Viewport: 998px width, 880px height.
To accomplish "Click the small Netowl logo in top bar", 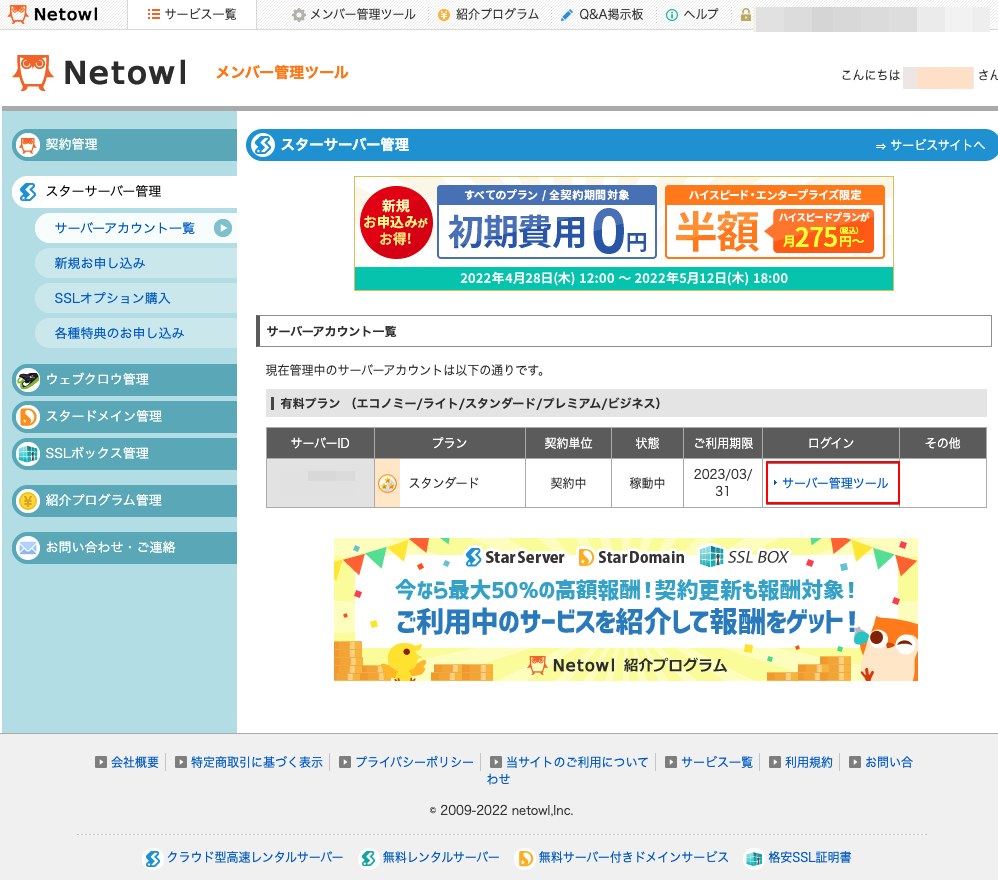I will tap(53, 14).
